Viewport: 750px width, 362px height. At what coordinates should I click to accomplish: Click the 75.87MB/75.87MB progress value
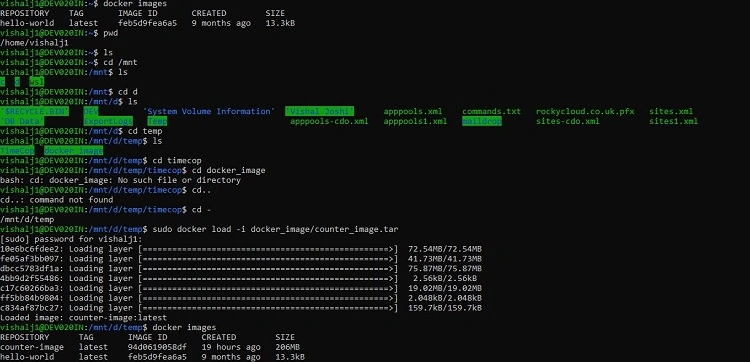click(x=445, y=269)
